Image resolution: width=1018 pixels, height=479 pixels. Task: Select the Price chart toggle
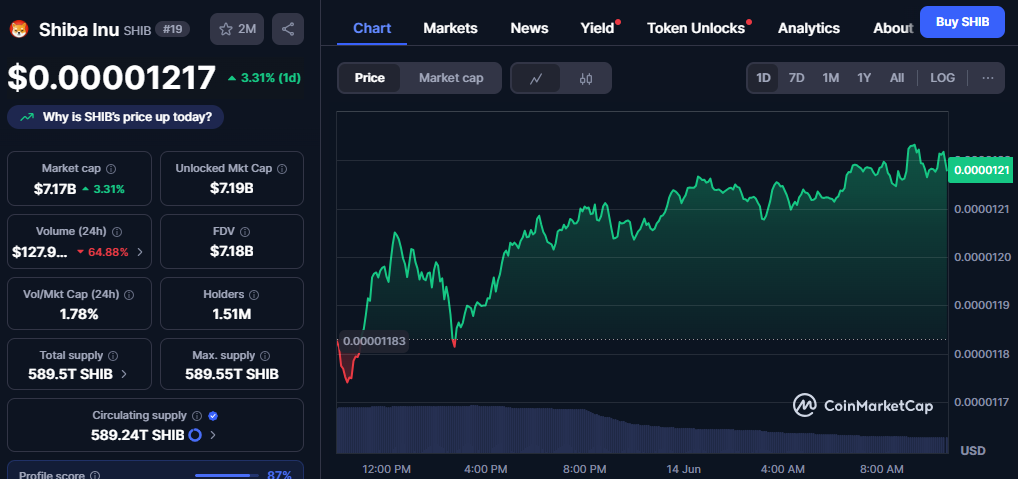pos(369,79)
